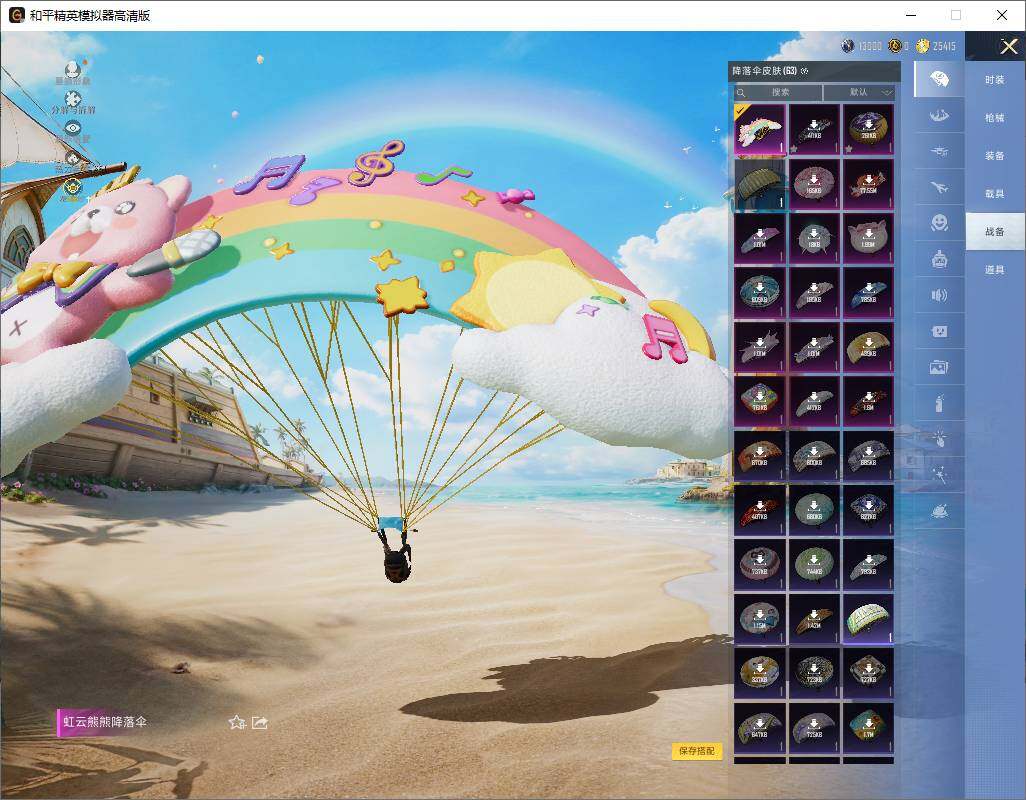Select the spray can category icon
This screenshot has width=1026, height=800.
pos(939,403)
